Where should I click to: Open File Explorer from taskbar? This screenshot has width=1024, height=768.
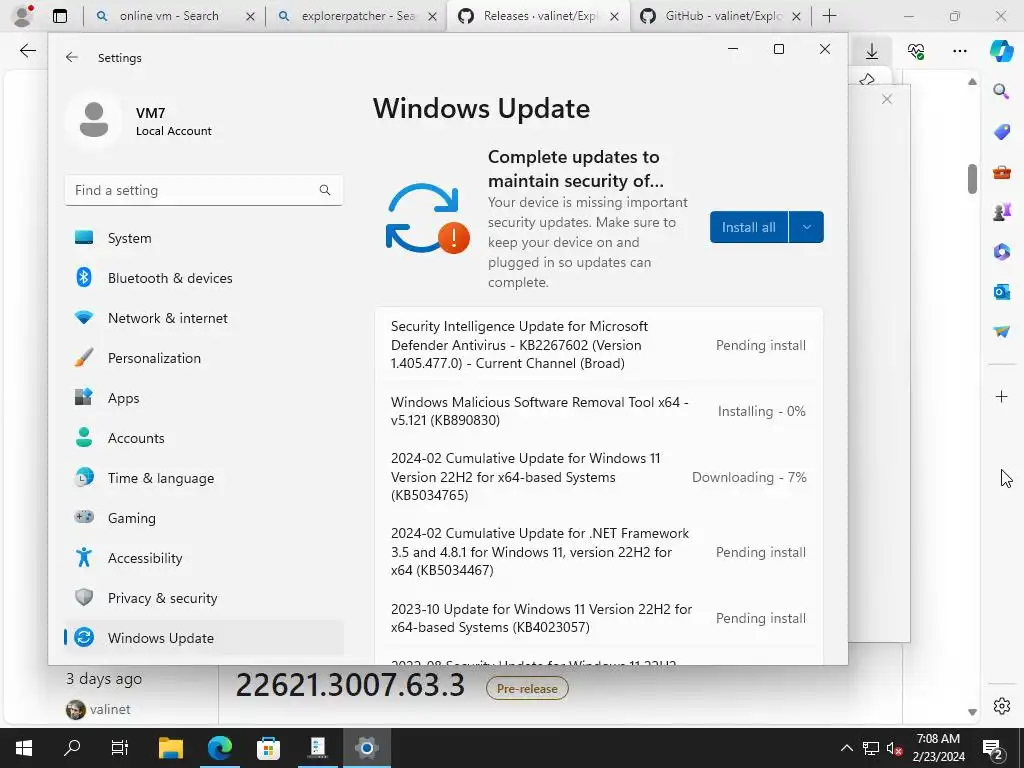(x=171, y=748)
